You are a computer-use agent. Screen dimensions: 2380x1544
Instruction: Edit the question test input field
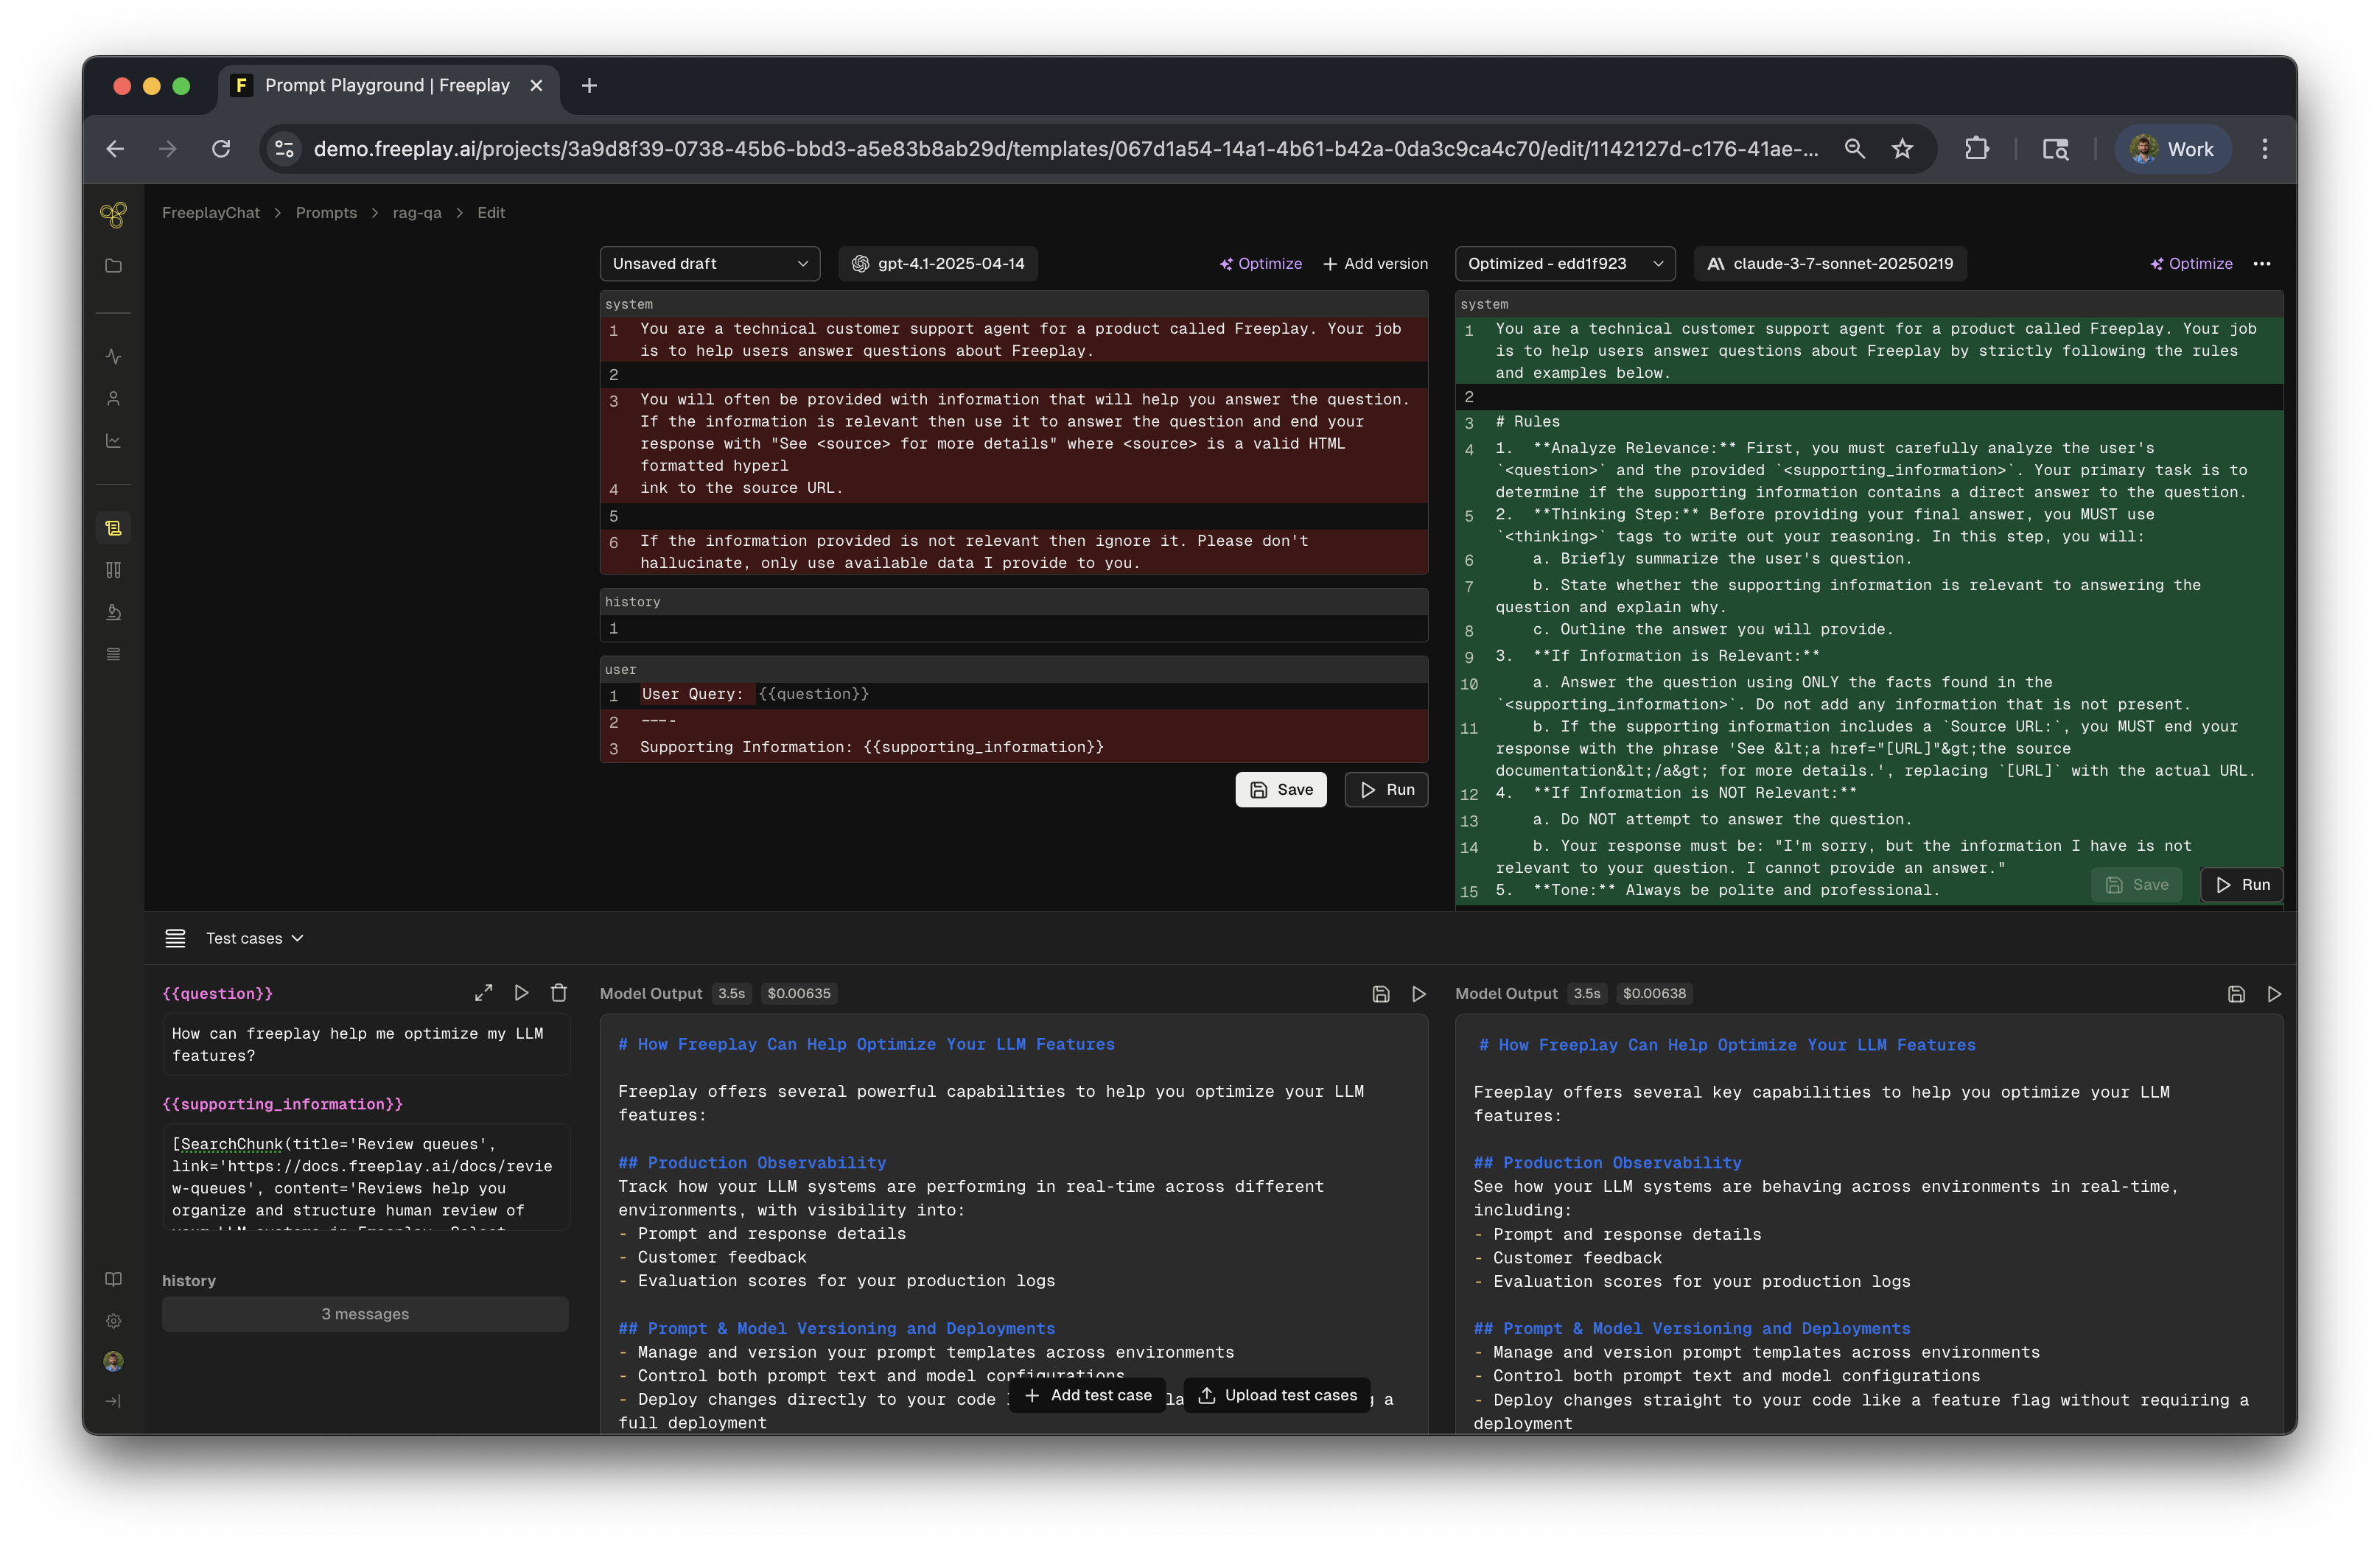click(x=366, y=1045)
